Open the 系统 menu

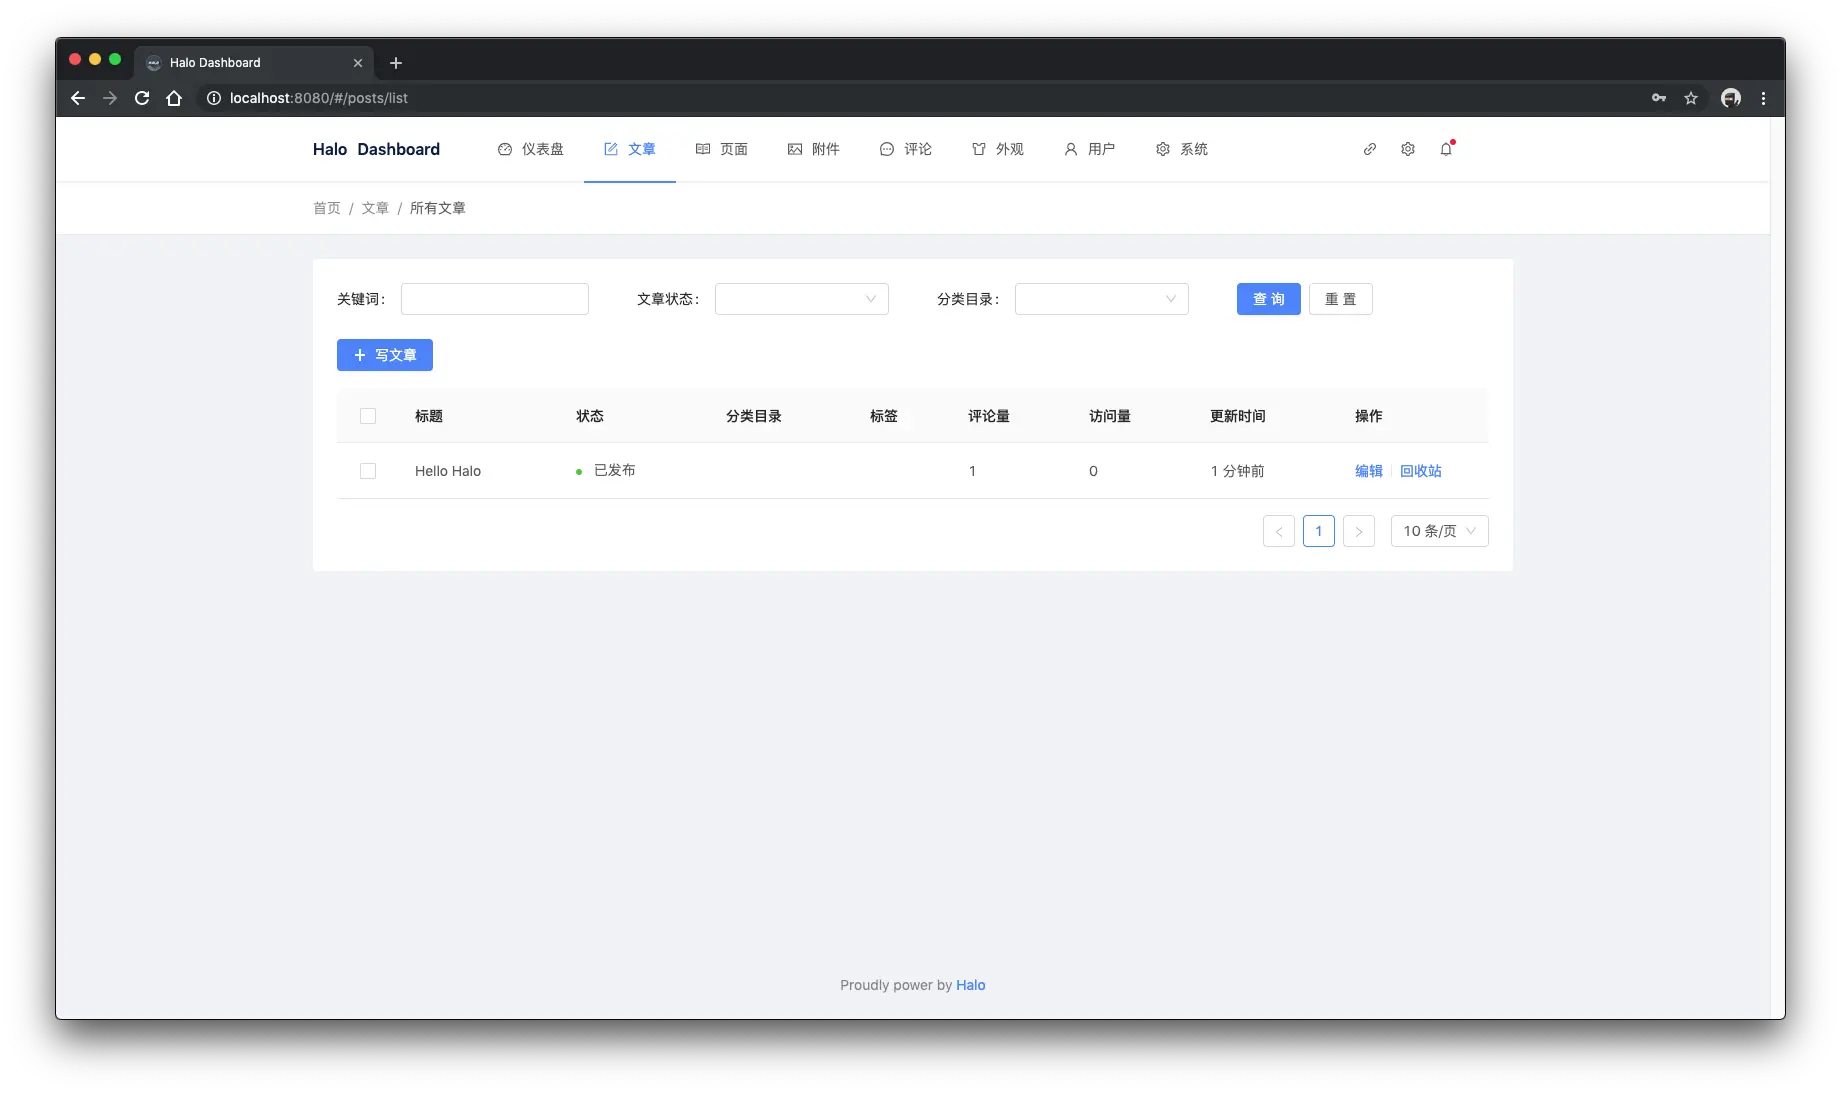pyautogui.click(x=1182, y=149)
